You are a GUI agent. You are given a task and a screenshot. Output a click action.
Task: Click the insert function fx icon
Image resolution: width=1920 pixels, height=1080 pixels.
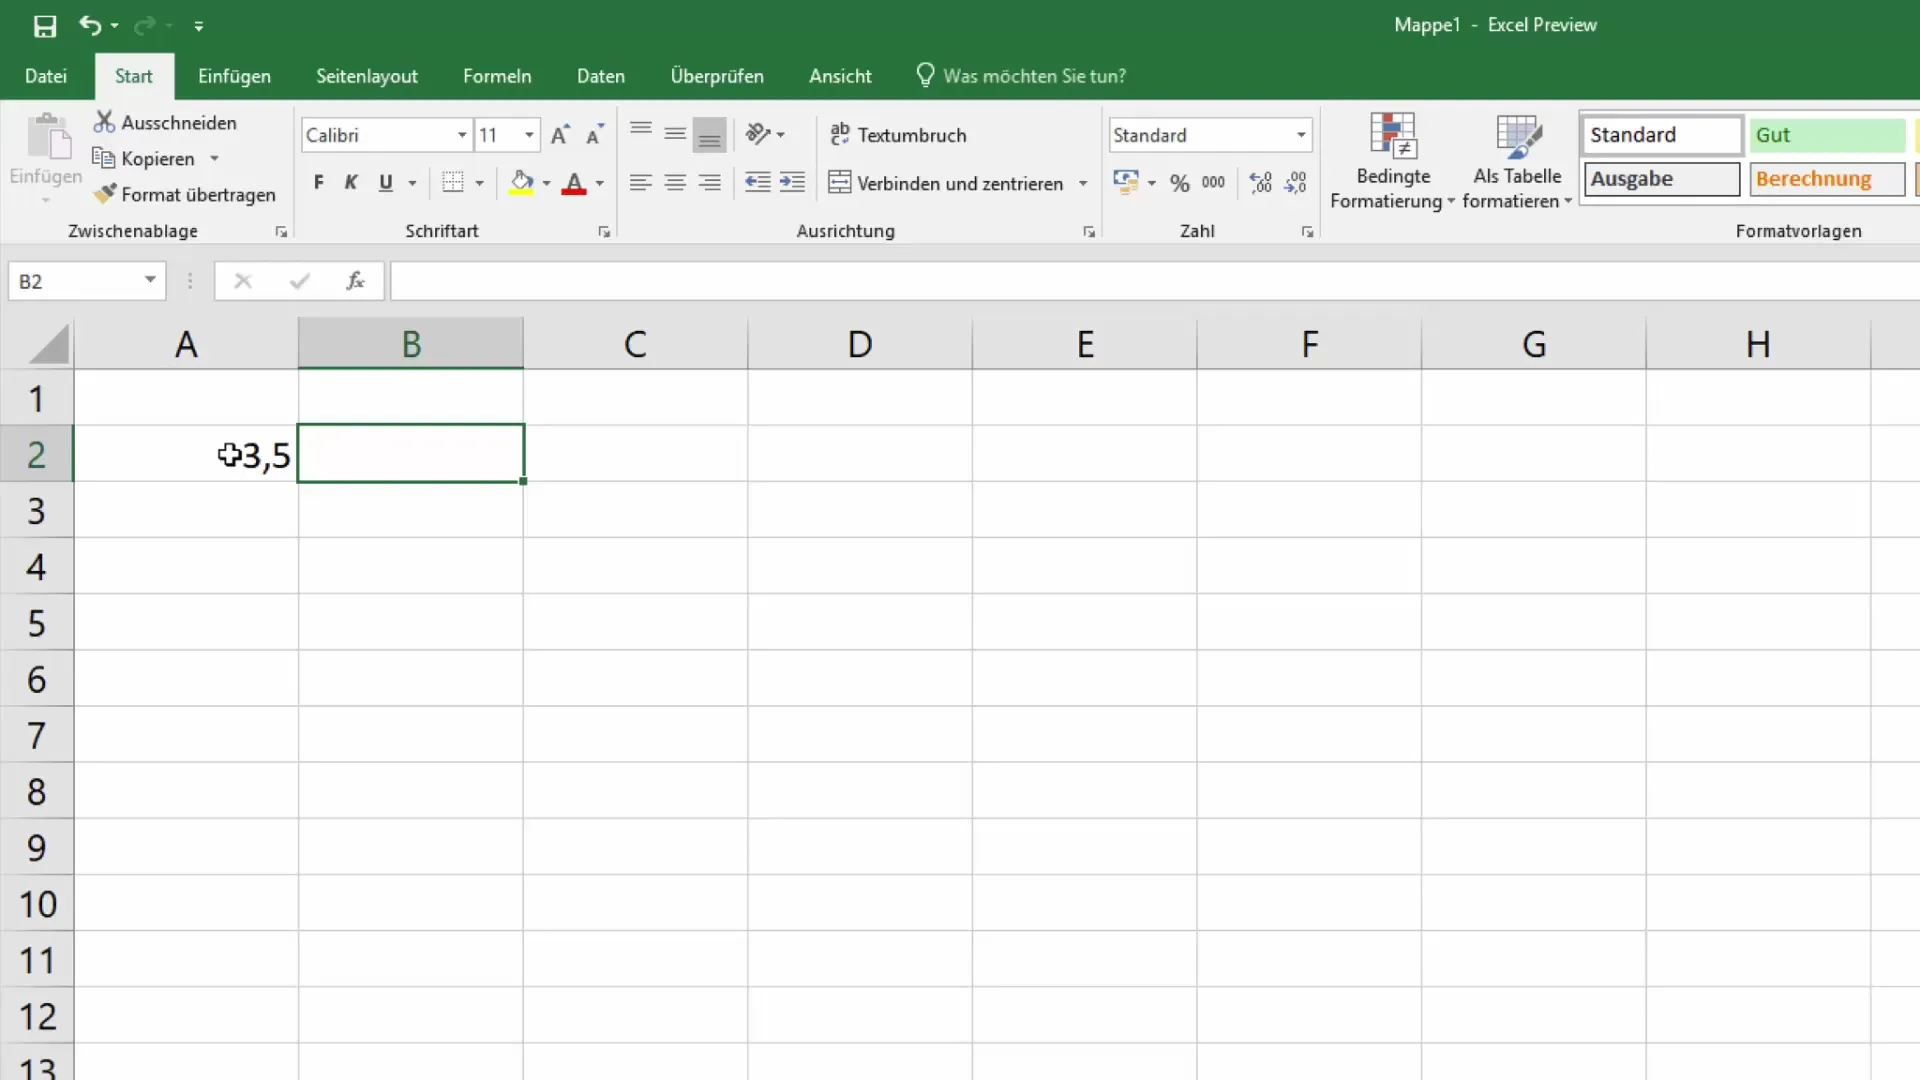point(355,281)
